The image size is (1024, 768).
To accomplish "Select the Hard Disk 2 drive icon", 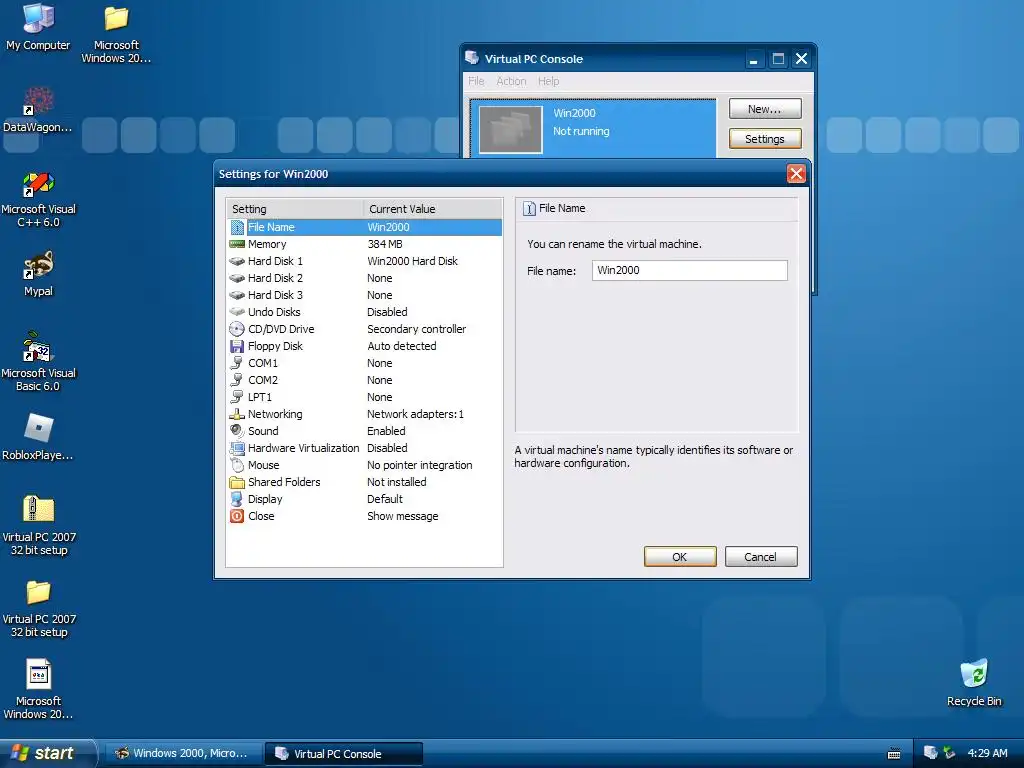I will 237,278.
